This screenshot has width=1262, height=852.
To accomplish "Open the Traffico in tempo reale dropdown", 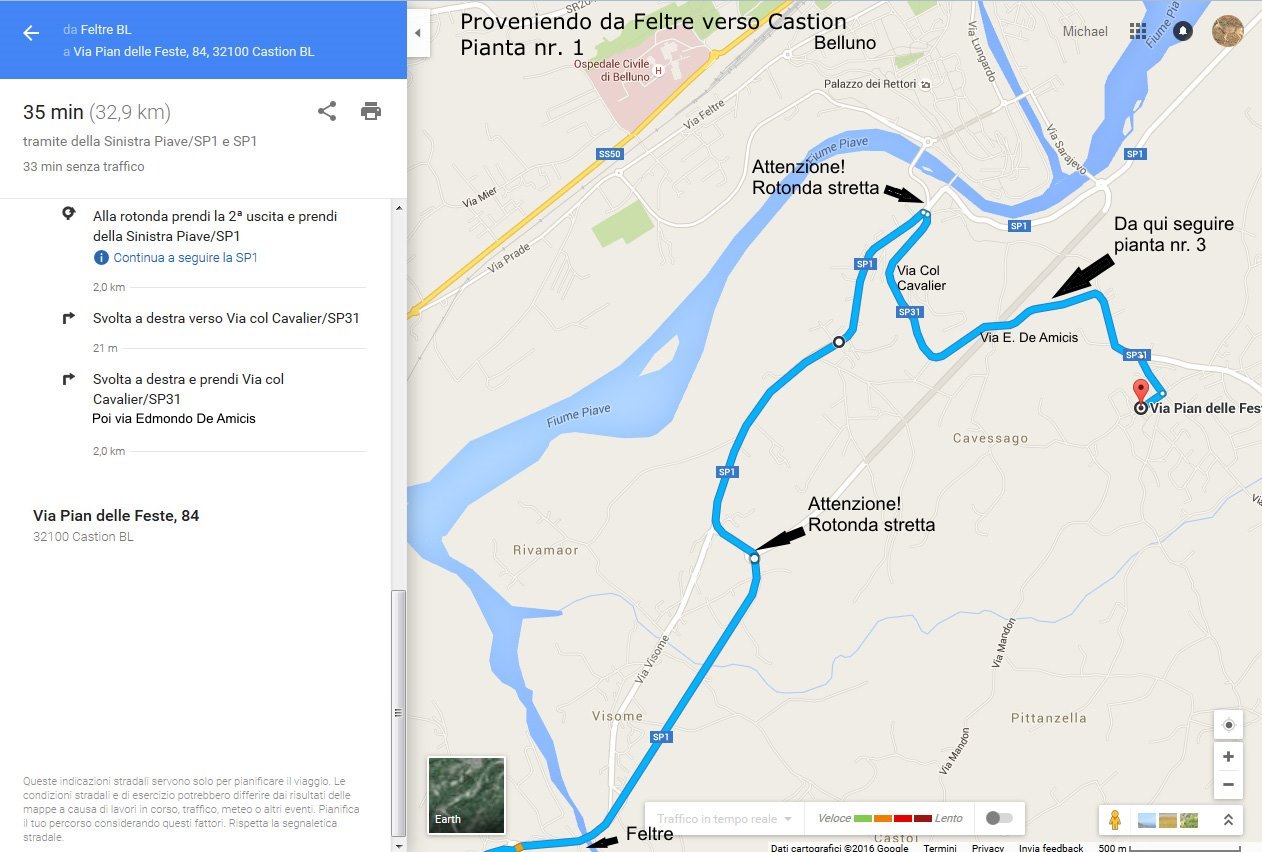I will click(725, 819).
